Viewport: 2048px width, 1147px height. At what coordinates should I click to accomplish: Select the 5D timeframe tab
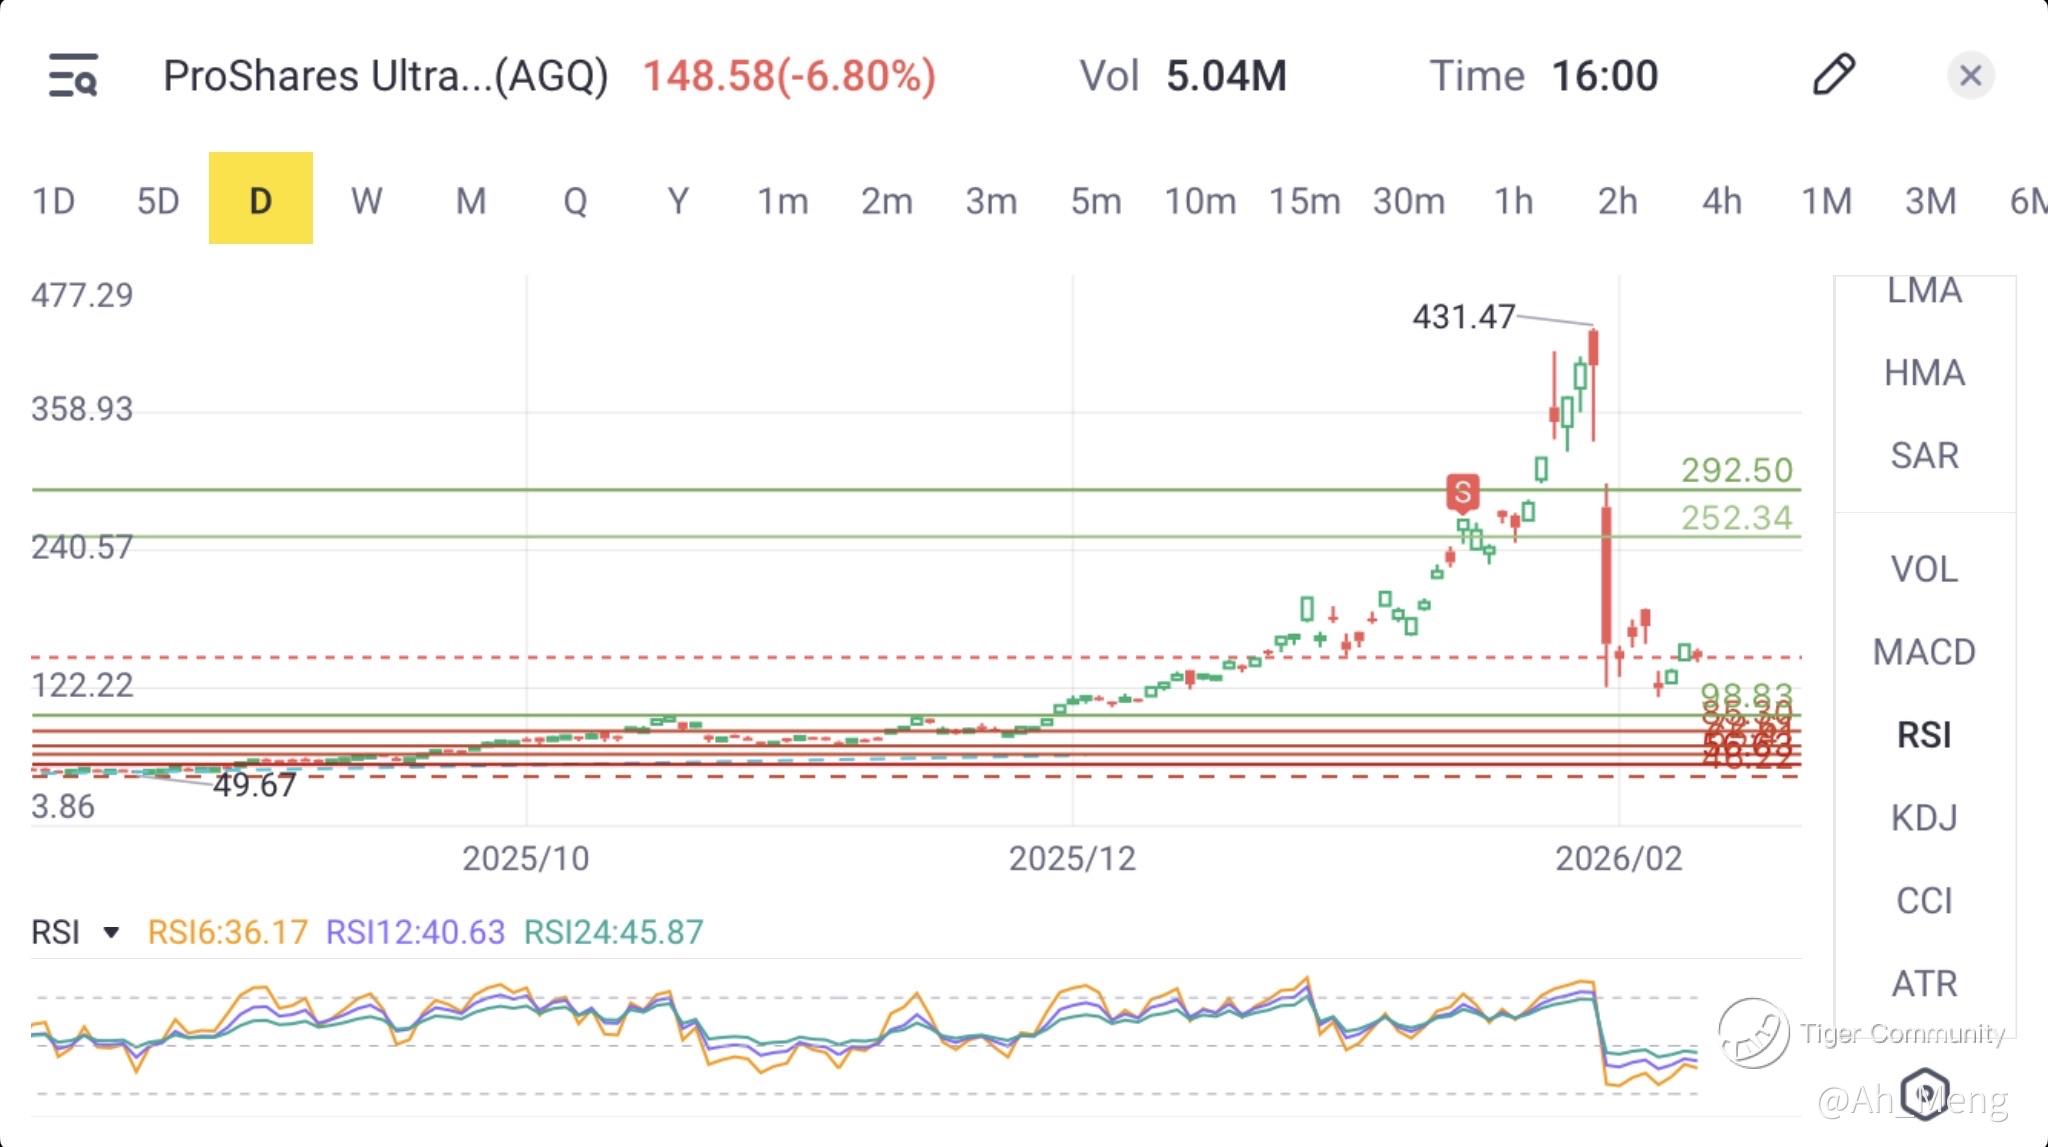(x=157, y=201)
